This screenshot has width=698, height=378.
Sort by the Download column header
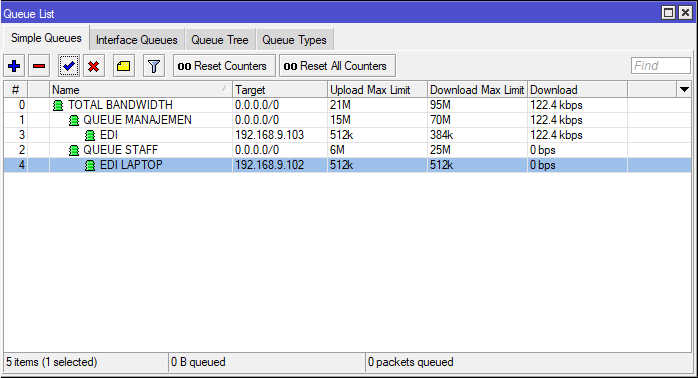pyautogui.click(x=577, y=90)
